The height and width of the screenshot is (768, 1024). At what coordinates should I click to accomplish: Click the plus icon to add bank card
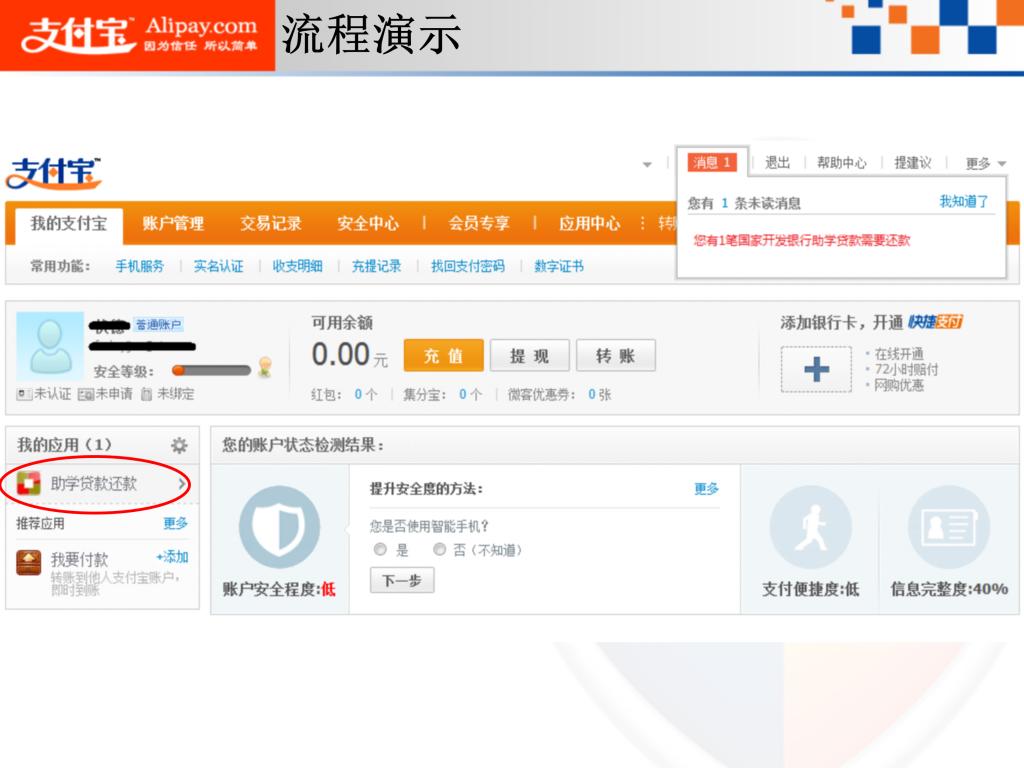tap(816, 370)
